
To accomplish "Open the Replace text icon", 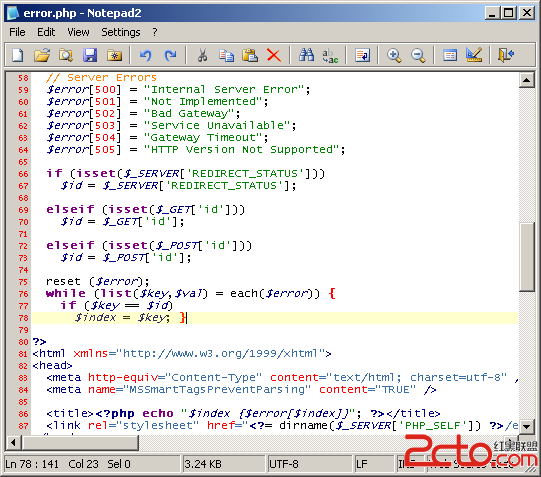I will coord(330,56).
